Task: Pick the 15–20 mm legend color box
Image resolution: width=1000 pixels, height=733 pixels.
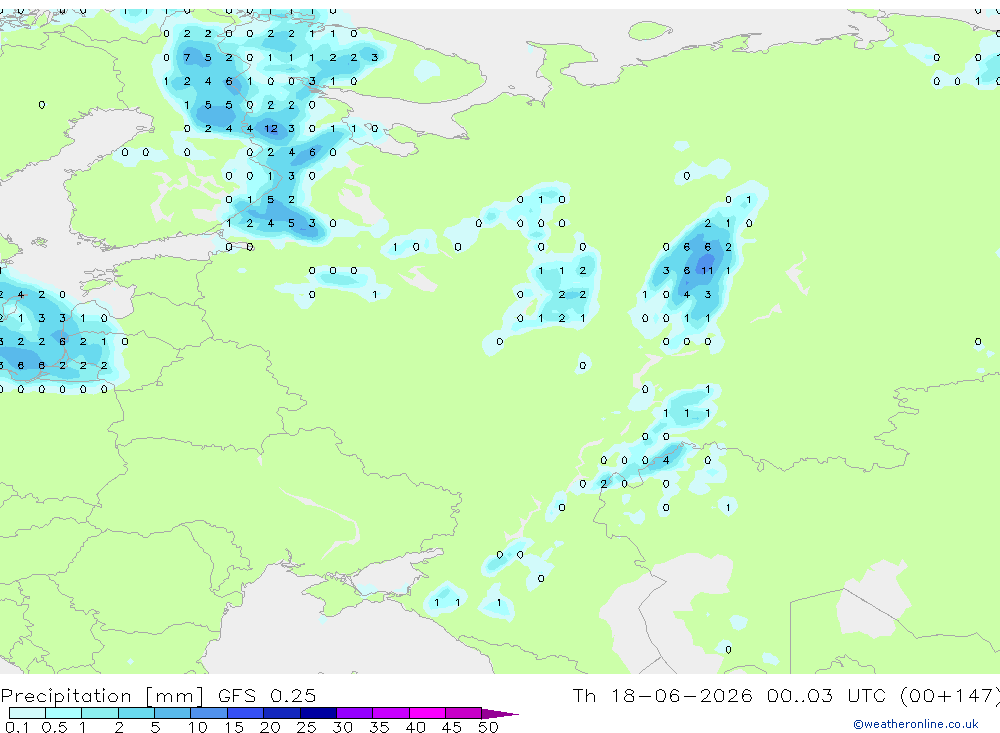Action: pos(246,713)
